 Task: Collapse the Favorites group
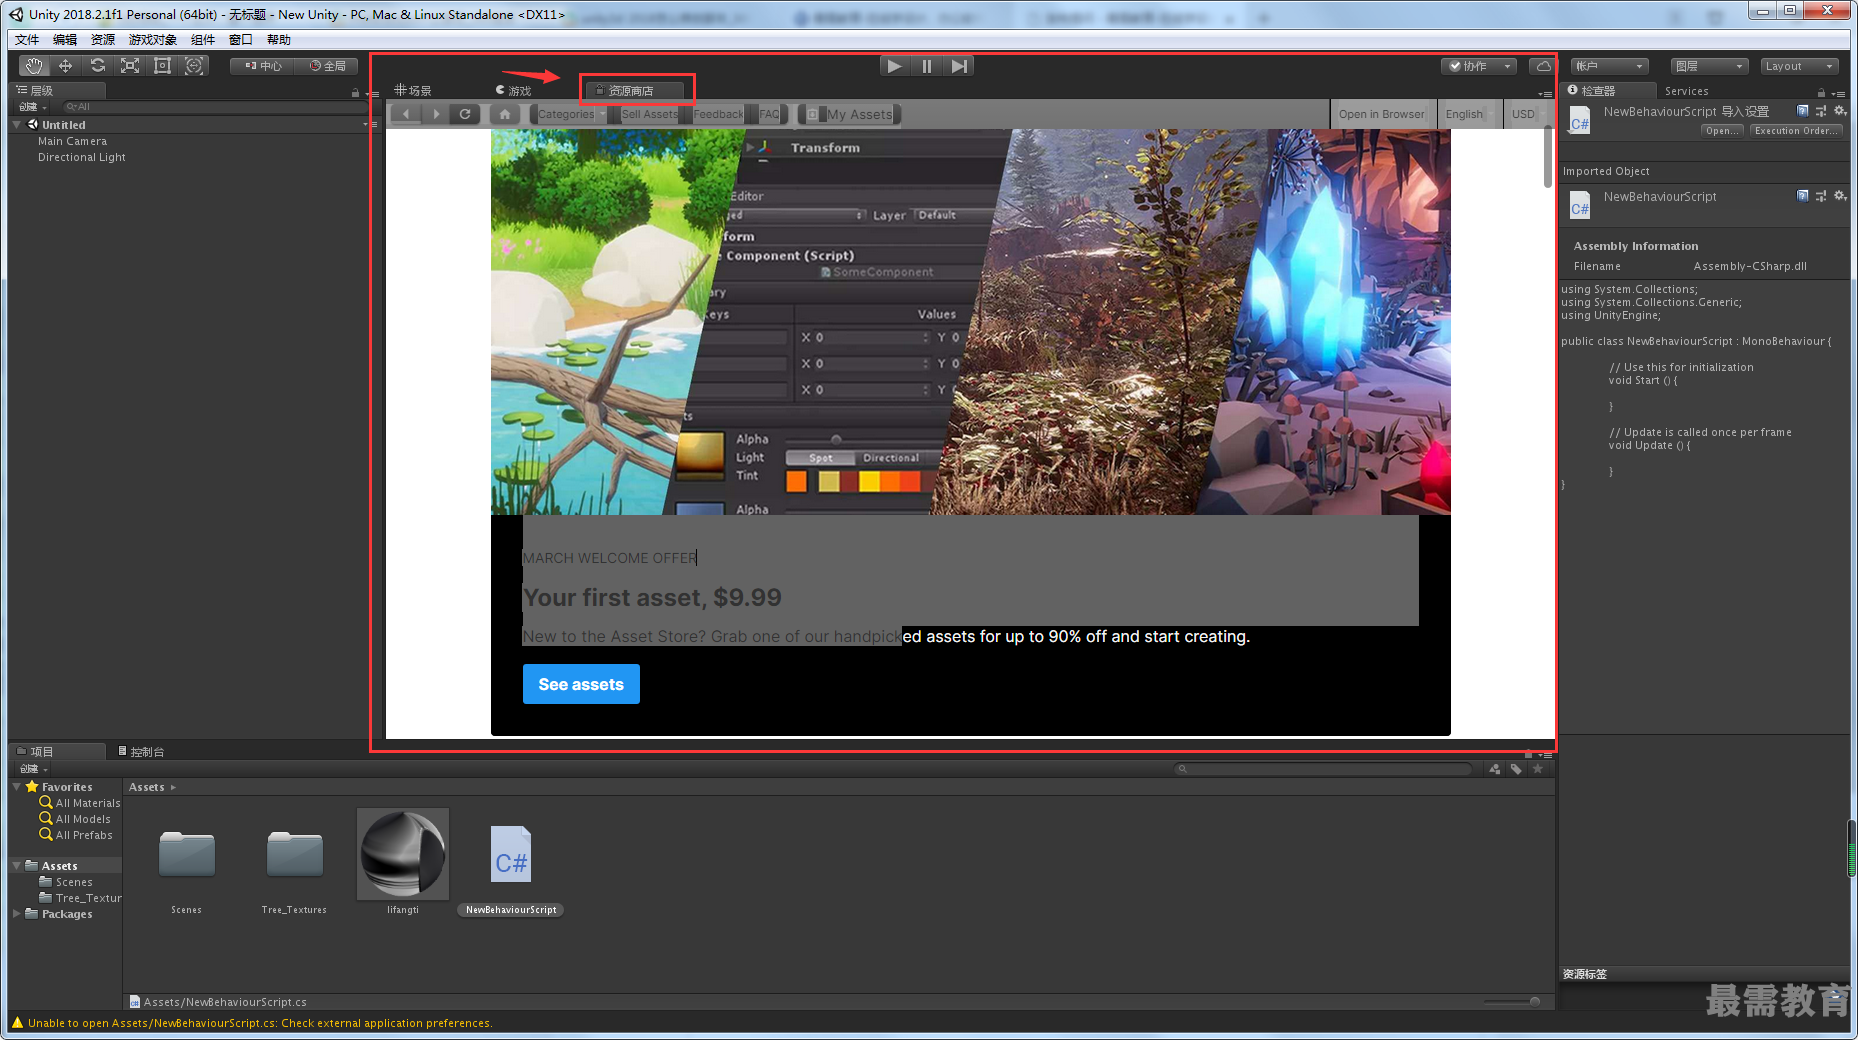tap(17, 787)
